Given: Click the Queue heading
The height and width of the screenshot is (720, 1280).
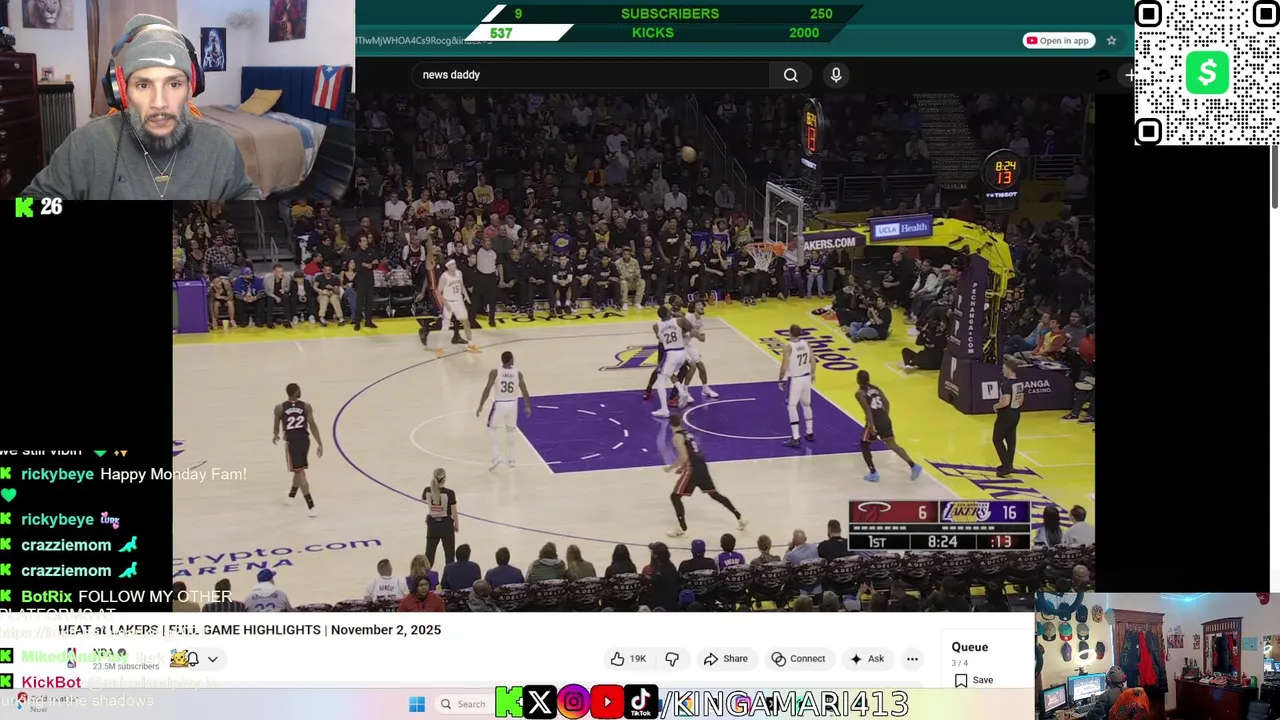Looking at the screenshot, I should click(x=970, y=647).
